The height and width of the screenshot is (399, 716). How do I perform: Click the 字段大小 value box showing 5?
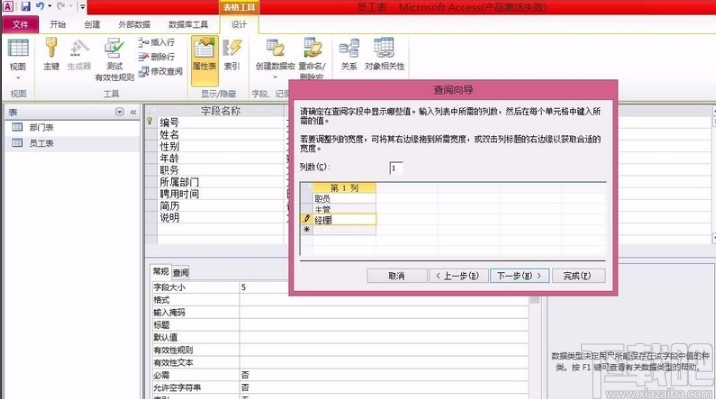pyautogui.click(x=384, y=287)
